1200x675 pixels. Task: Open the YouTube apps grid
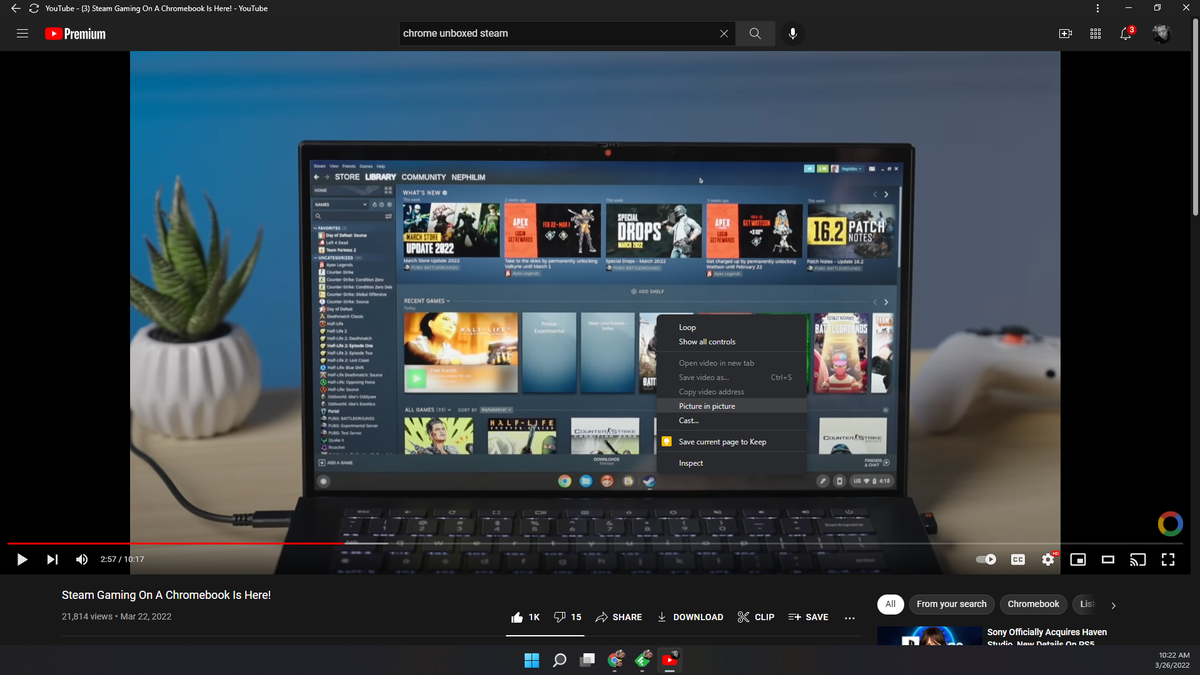coord(1095,33)
